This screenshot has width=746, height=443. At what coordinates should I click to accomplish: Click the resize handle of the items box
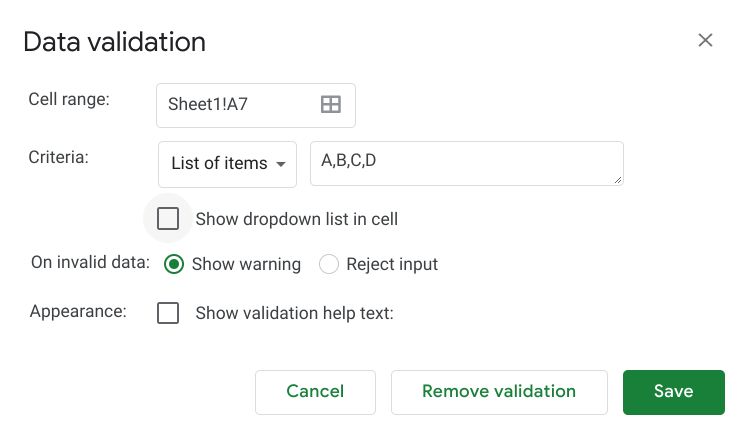tap(617, 179)
